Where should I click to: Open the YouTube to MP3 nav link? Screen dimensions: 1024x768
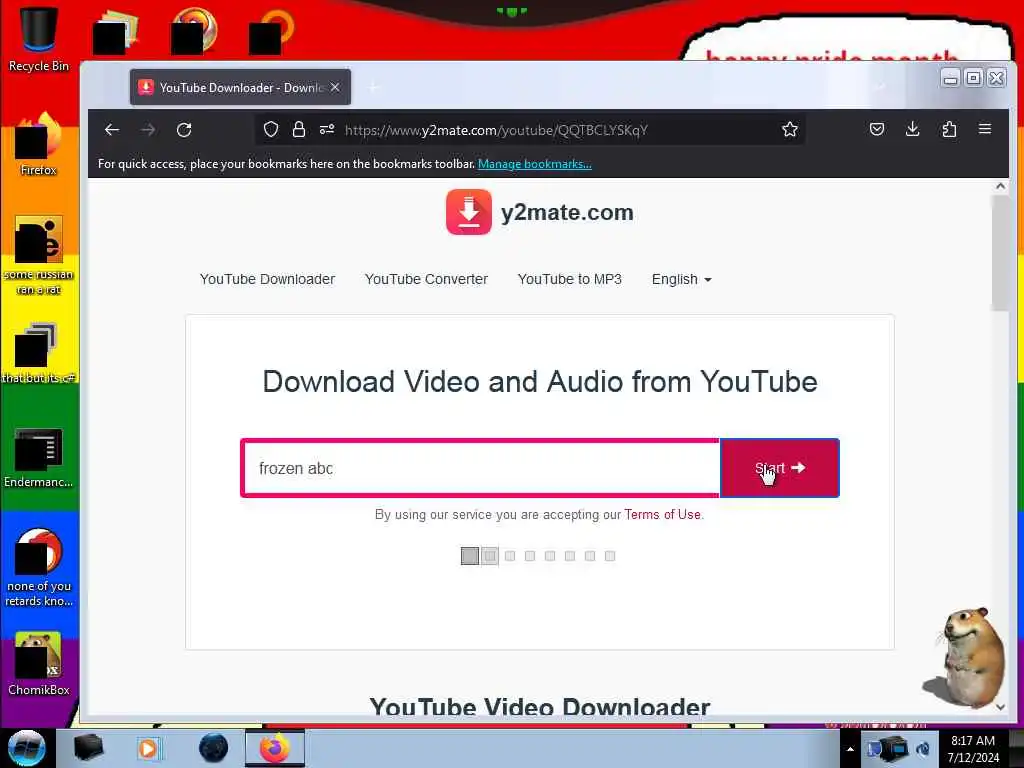tap(569, 280)
